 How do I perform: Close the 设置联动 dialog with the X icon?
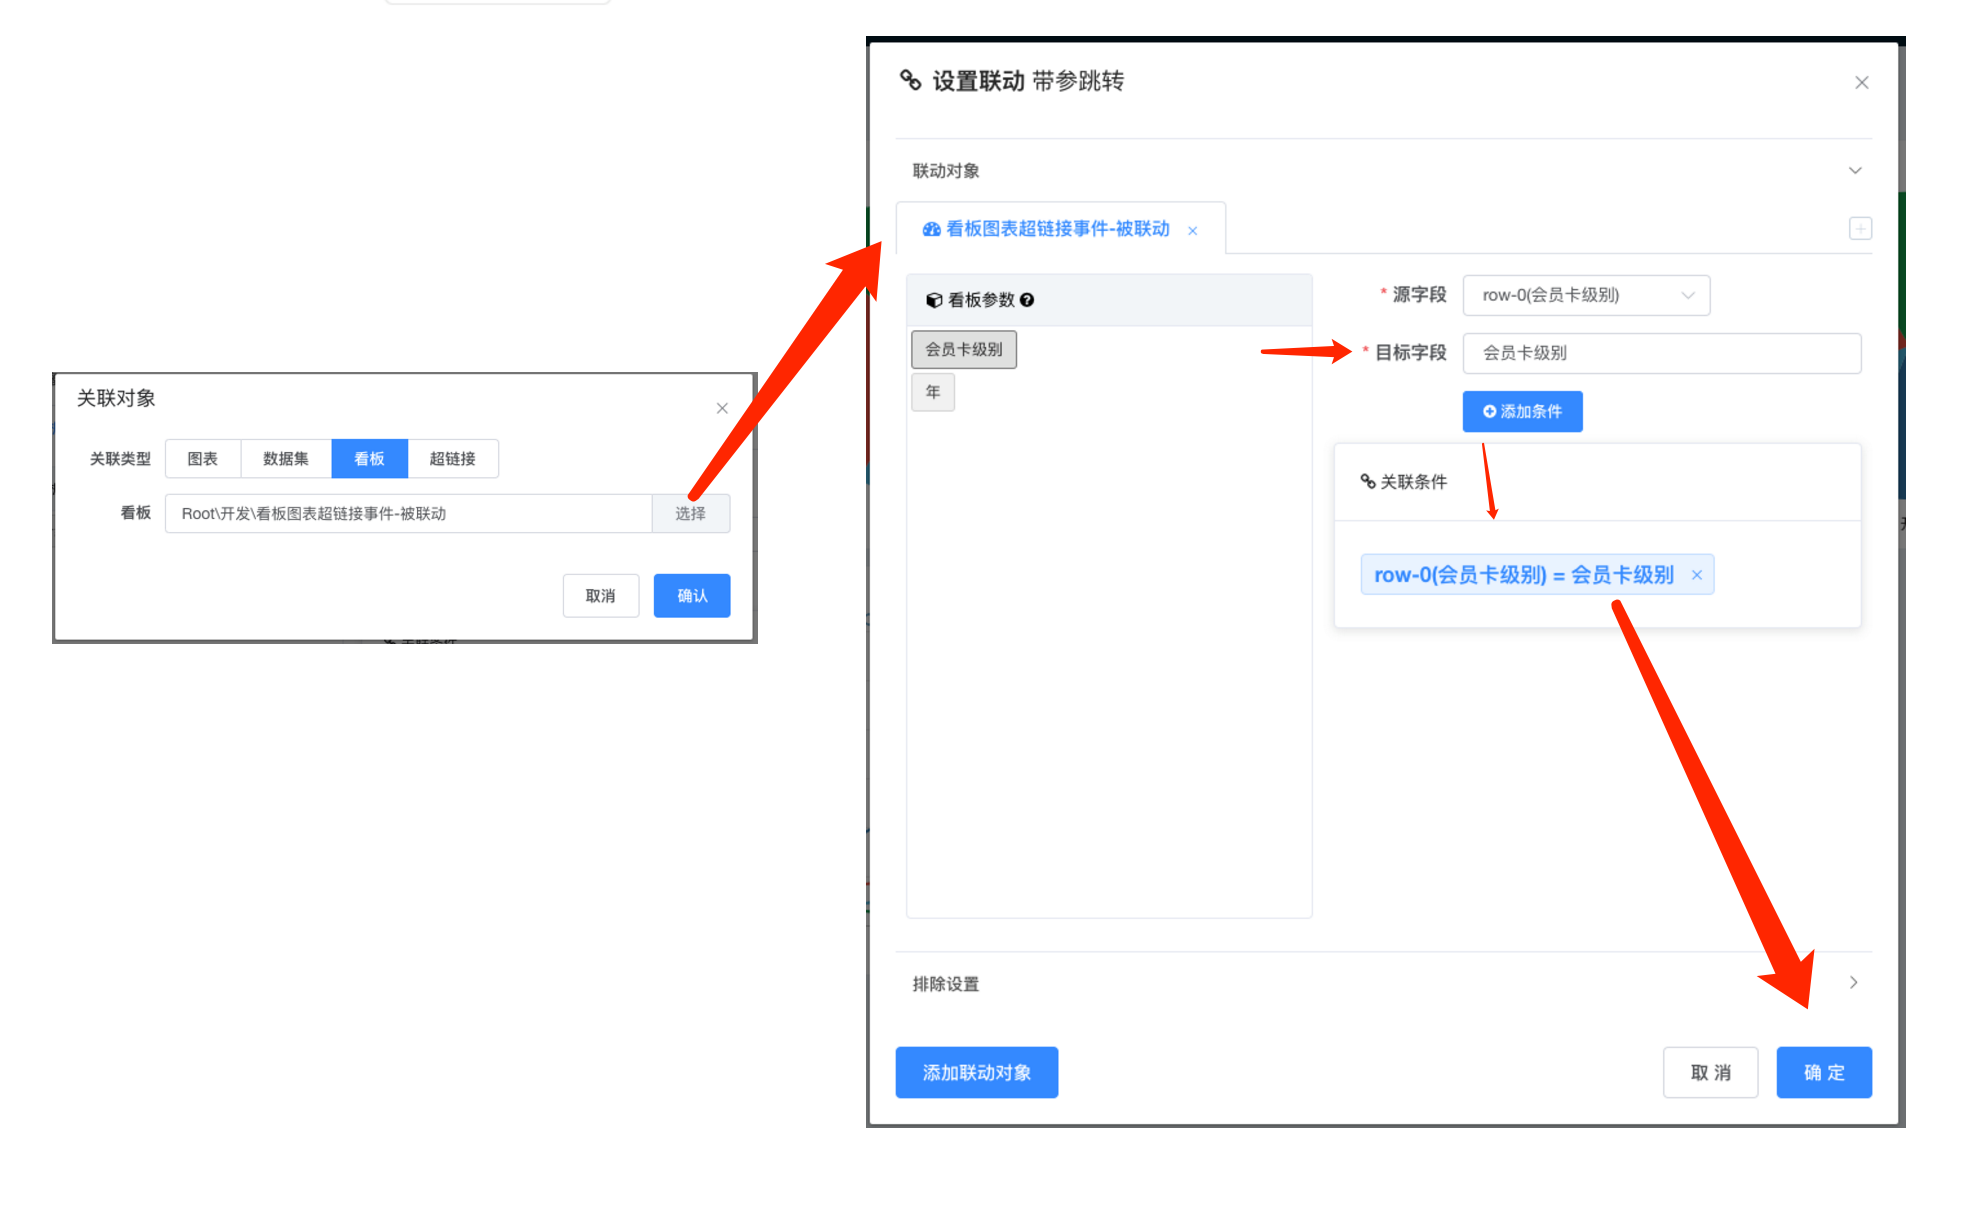1861,83
